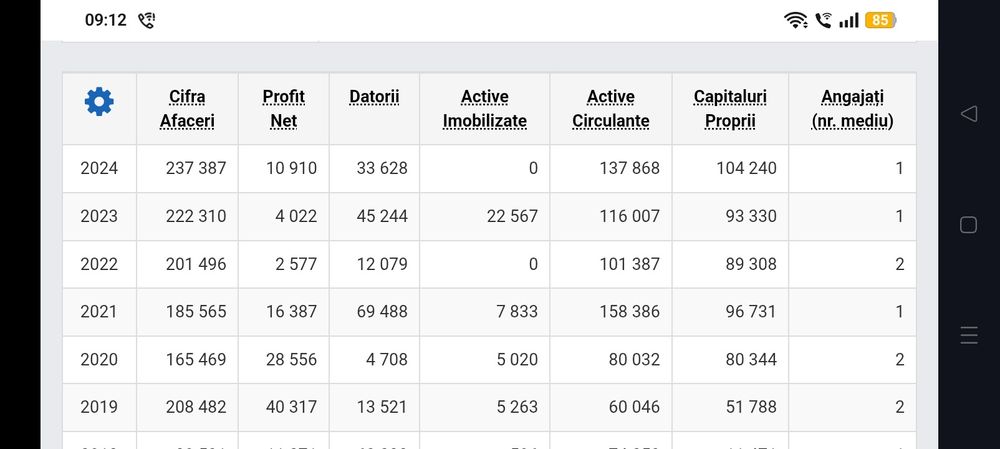Select the 2021 year cell
This screenshot has width=1000, height=449.
coord(99,311)
